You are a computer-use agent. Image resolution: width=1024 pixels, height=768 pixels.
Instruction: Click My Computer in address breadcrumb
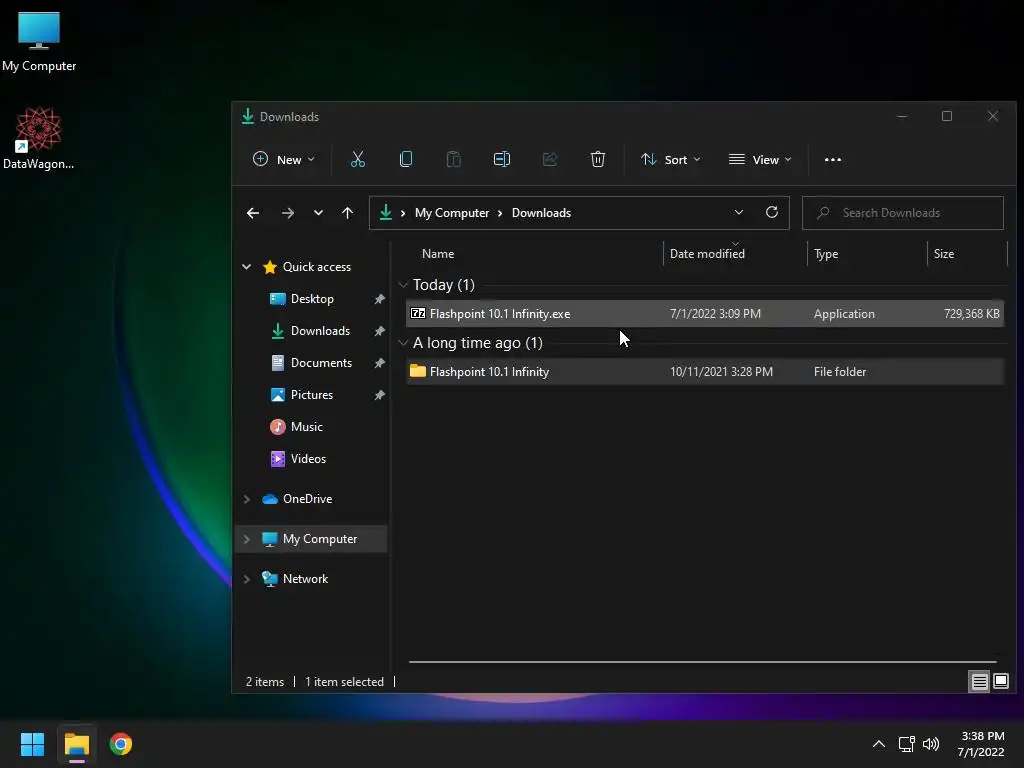pyautogui.click(x=452, y=213)
